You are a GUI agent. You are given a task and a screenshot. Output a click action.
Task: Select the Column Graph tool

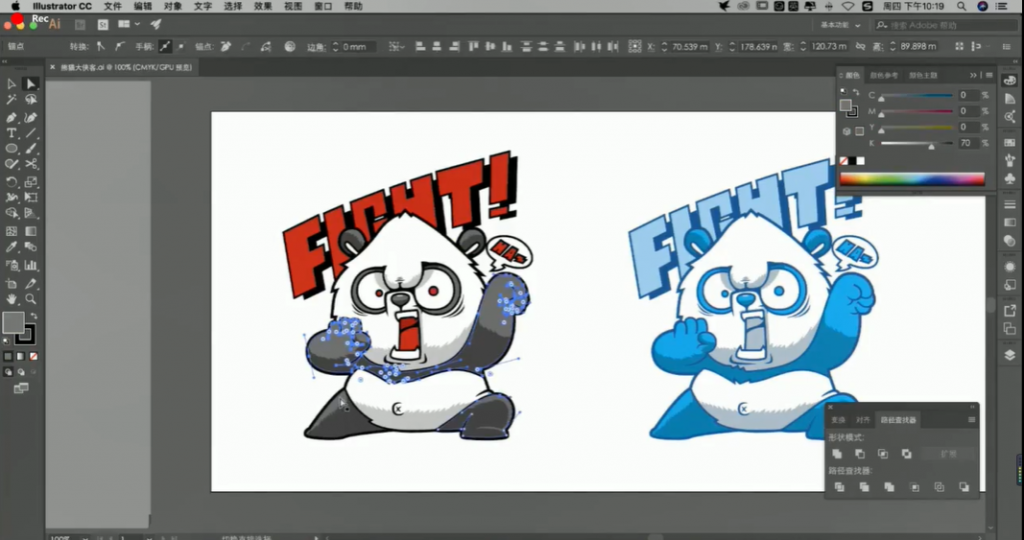coord(31,265)
